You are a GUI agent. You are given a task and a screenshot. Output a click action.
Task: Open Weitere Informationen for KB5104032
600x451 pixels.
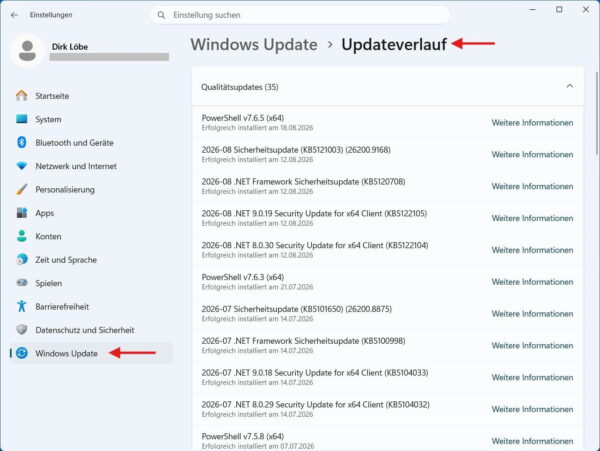[x=532, y=409]
